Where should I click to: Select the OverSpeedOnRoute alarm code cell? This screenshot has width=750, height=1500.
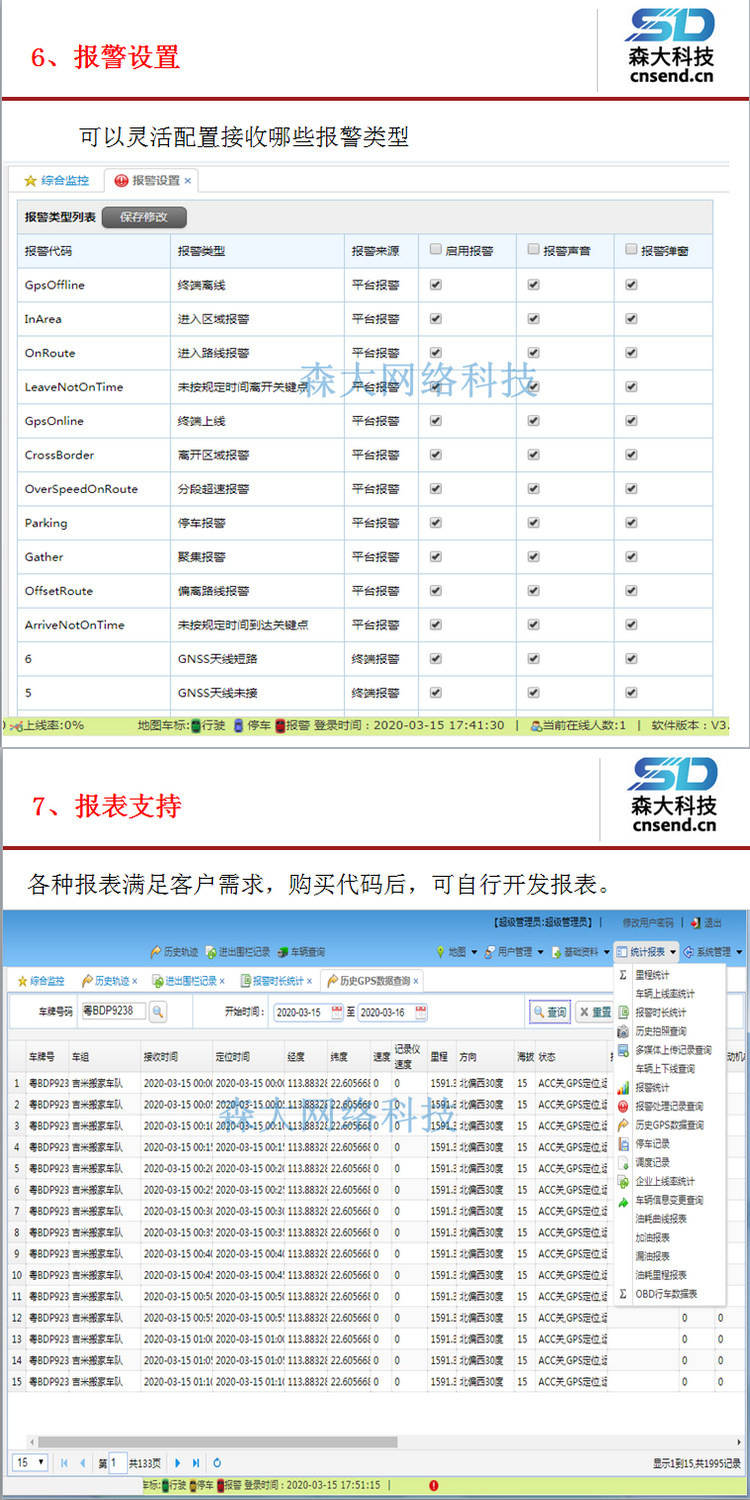click(x=95, y=489)
